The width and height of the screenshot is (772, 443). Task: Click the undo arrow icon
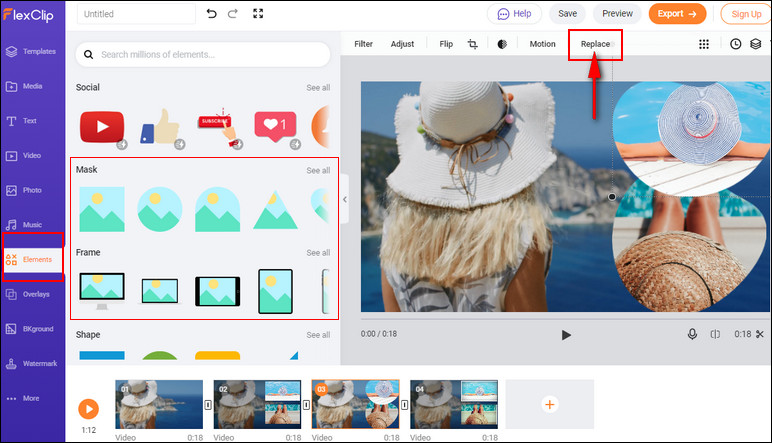coord(212,14)
